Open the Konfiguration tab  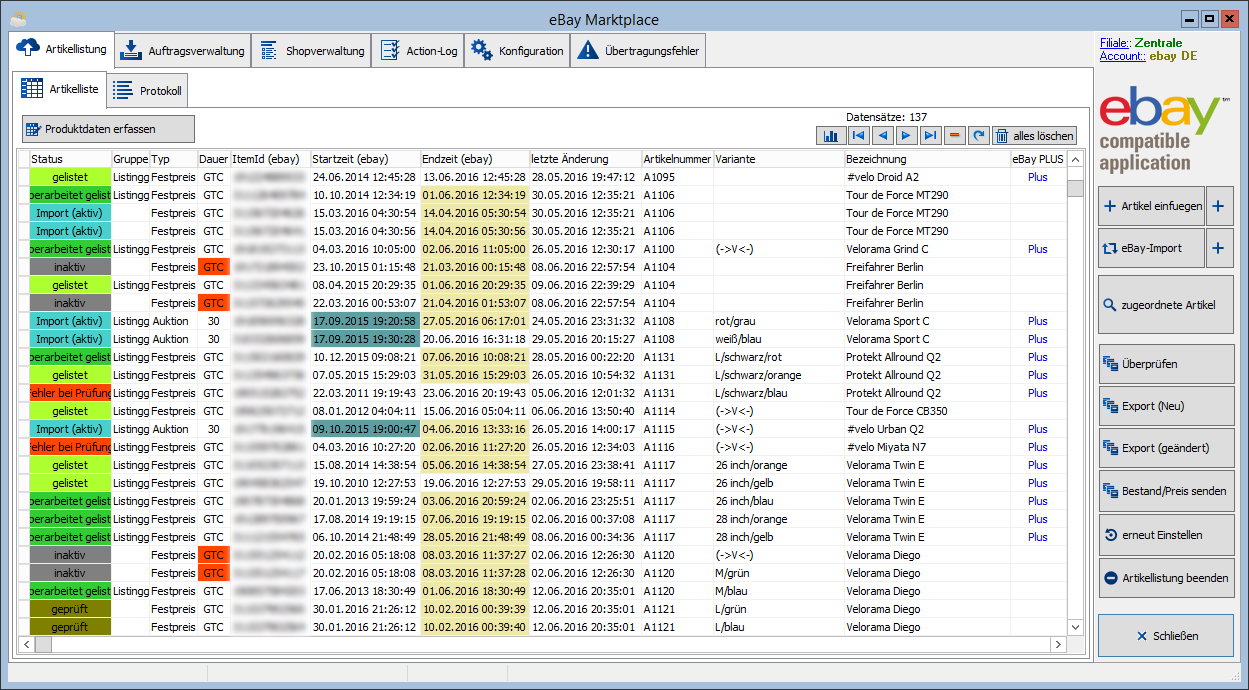coord(517,51)
